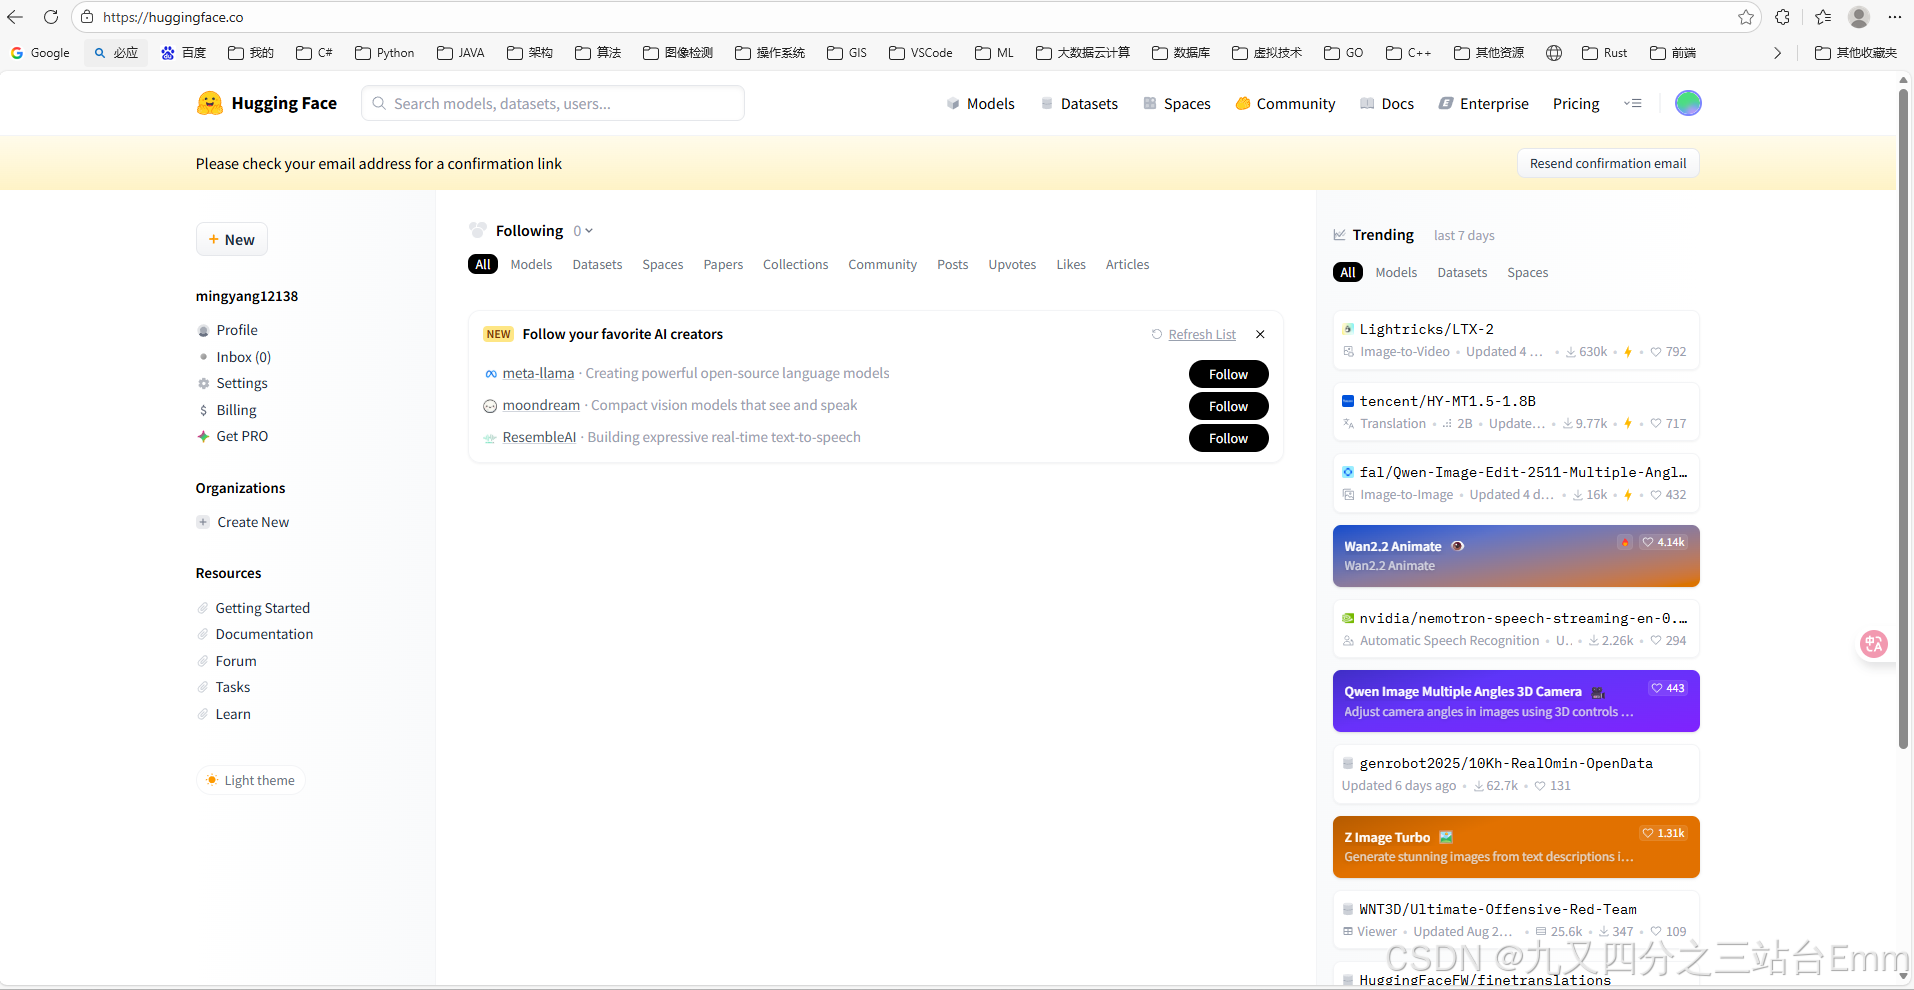Follow ResembleAI

coord(1228,438)
